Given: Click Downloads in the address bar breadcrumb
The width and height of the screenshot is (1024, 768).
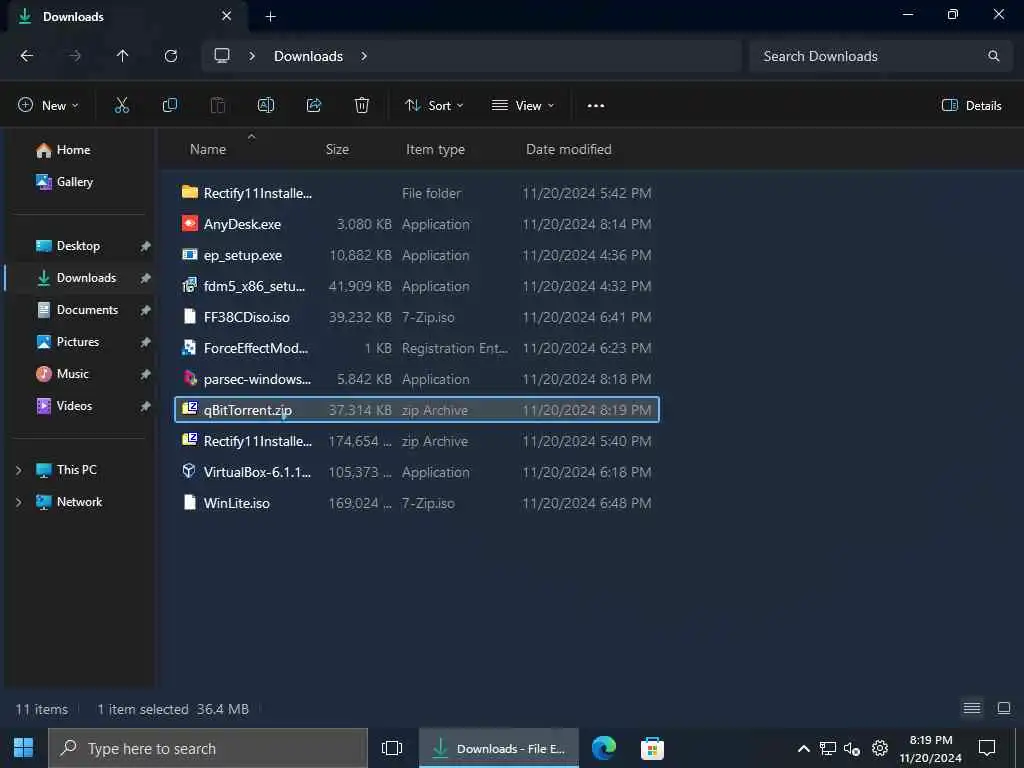Looking at the screenshot, I should (308, 56).
